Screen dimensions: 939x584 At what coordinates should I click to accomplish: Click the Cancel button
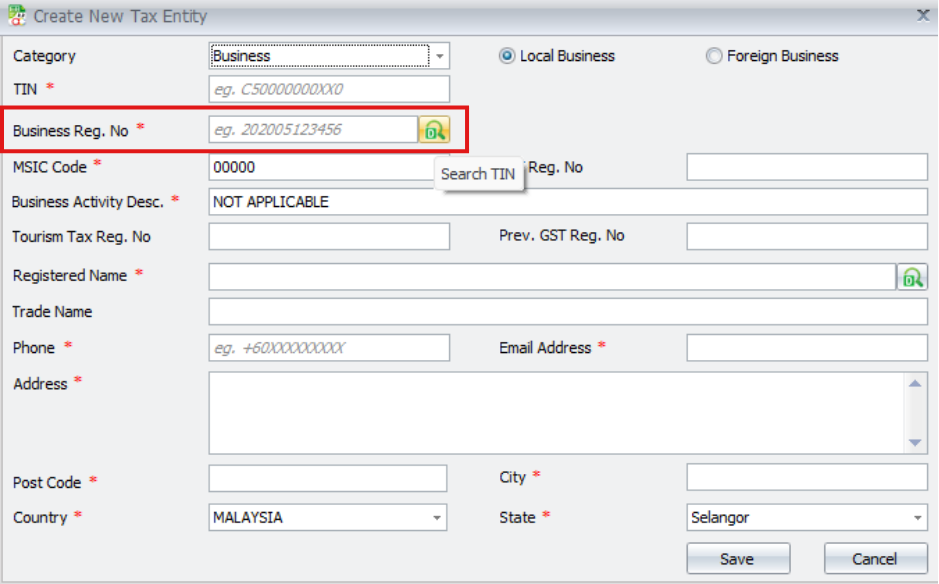click(875, 559)
